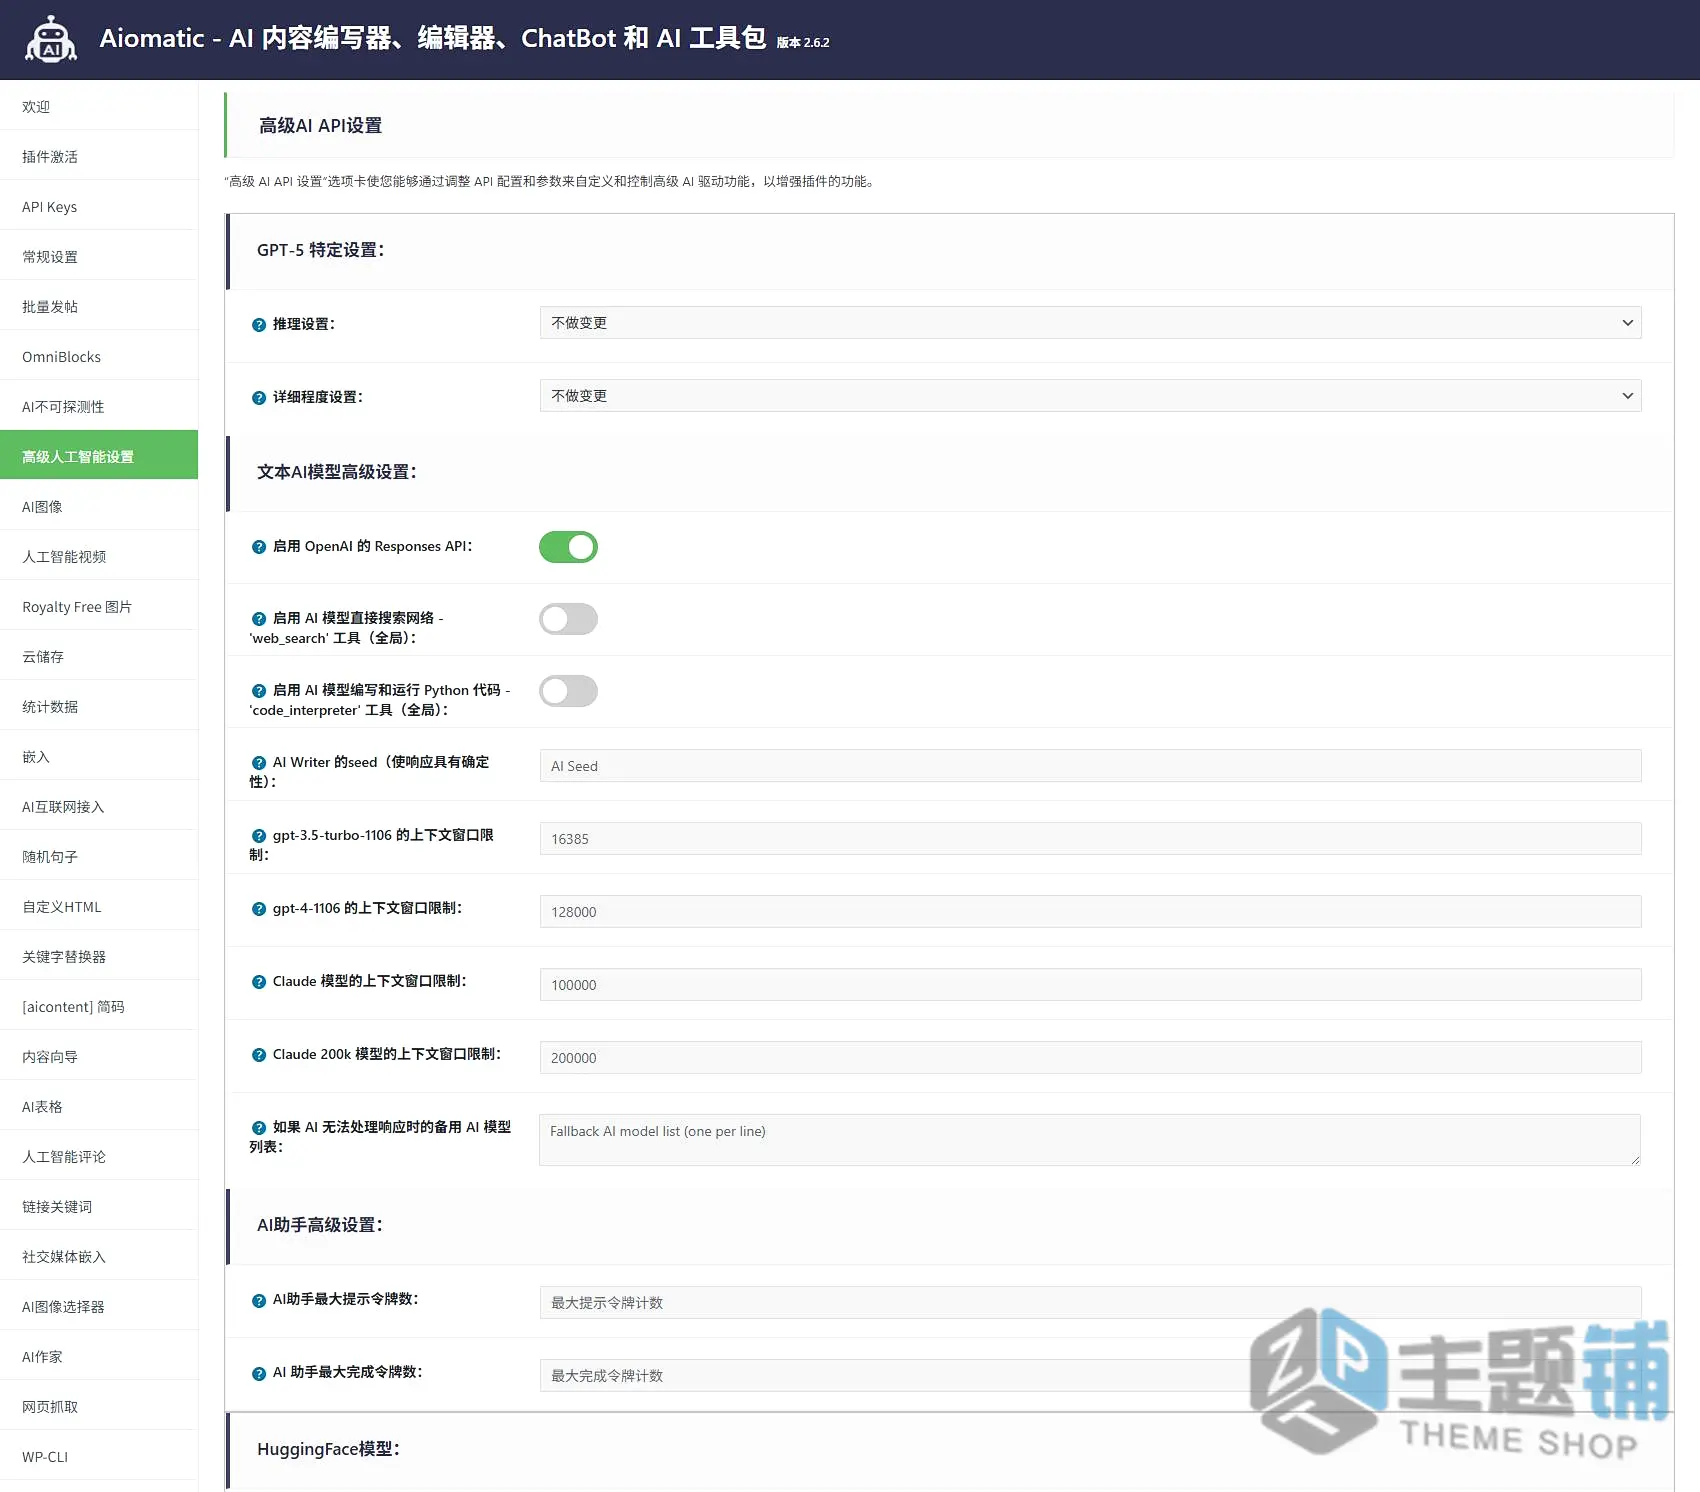1700x1492 pixels.
Task: Click help icon for Claude 200k 模型的上下文窗口限制
Action: pyautogui.click(x=259, y=1055)
